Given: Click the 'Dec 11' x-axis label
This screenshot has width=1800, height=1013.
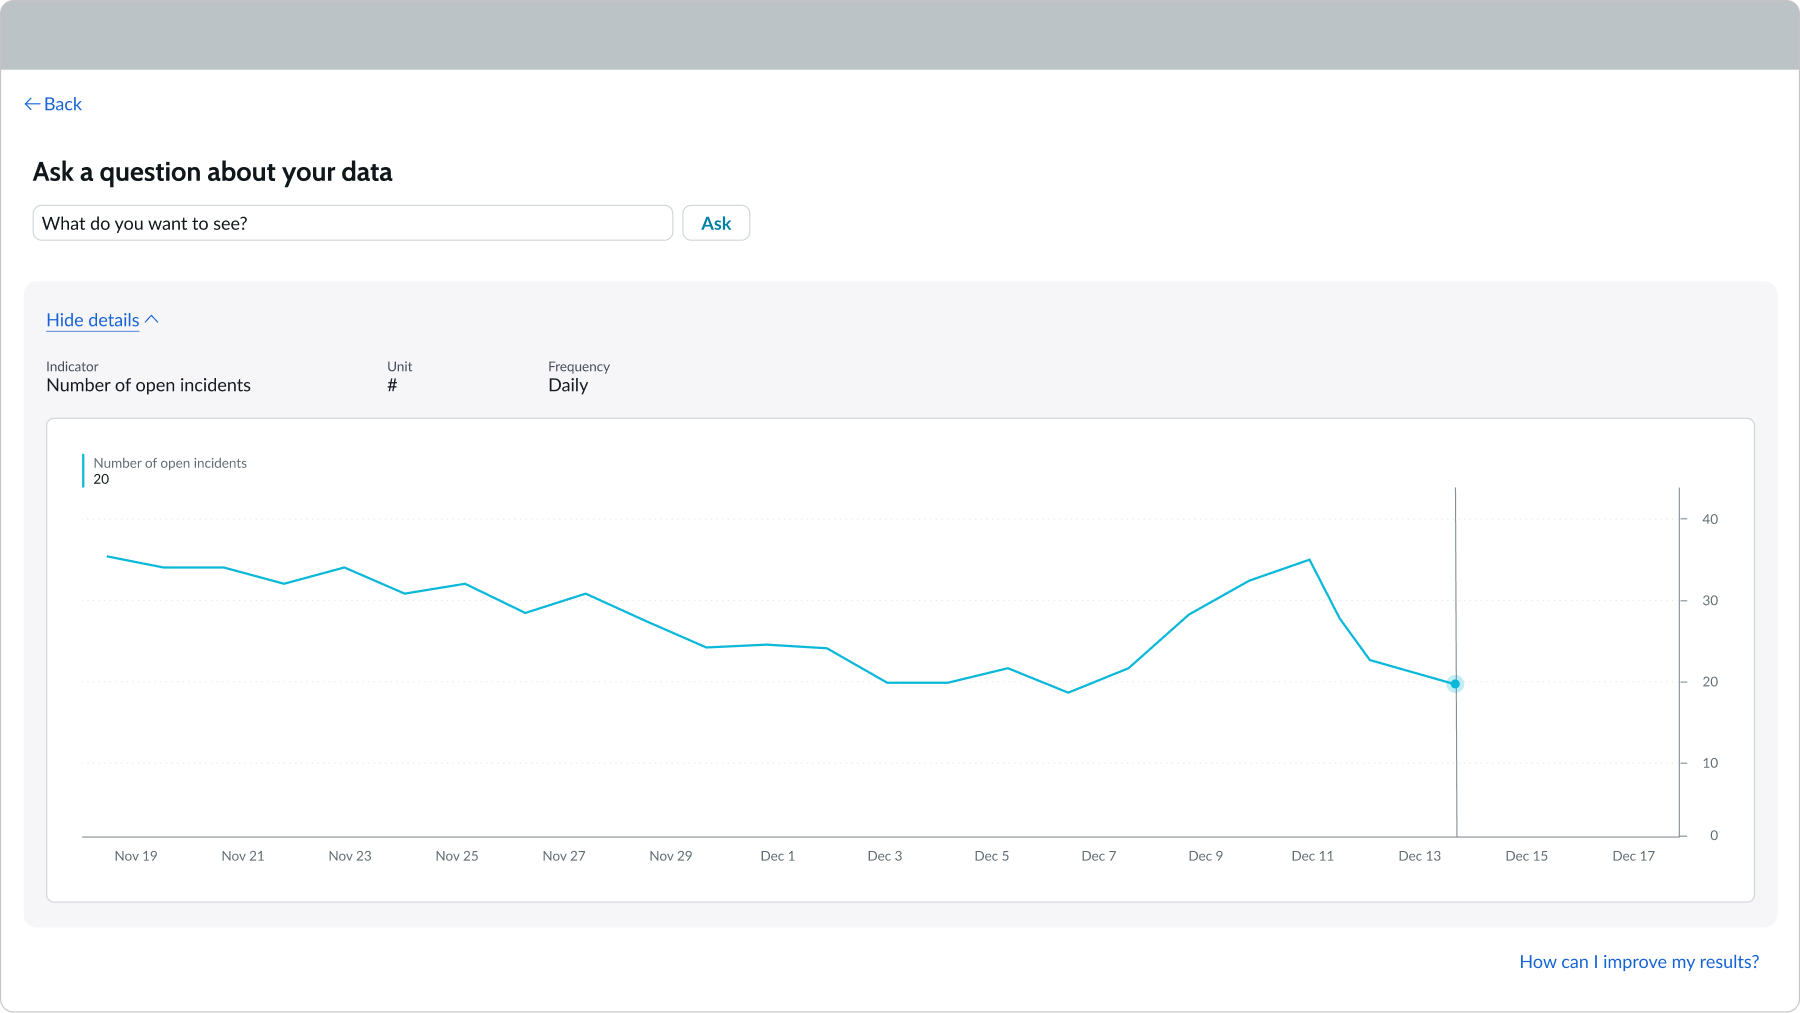Looking at the screenshot, I should click(x=1313, y=856).
